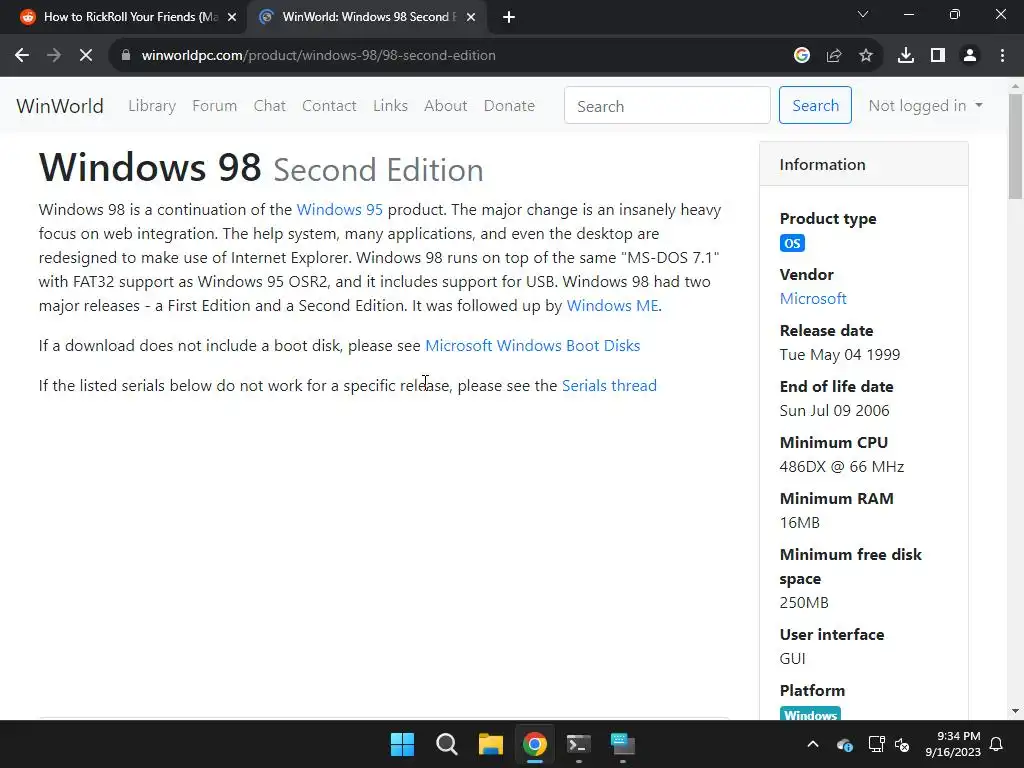Click the muted volume tray icon
The height and width of the screenshot is (768, 1024).
pyautogui.click(x=903, y=744)
